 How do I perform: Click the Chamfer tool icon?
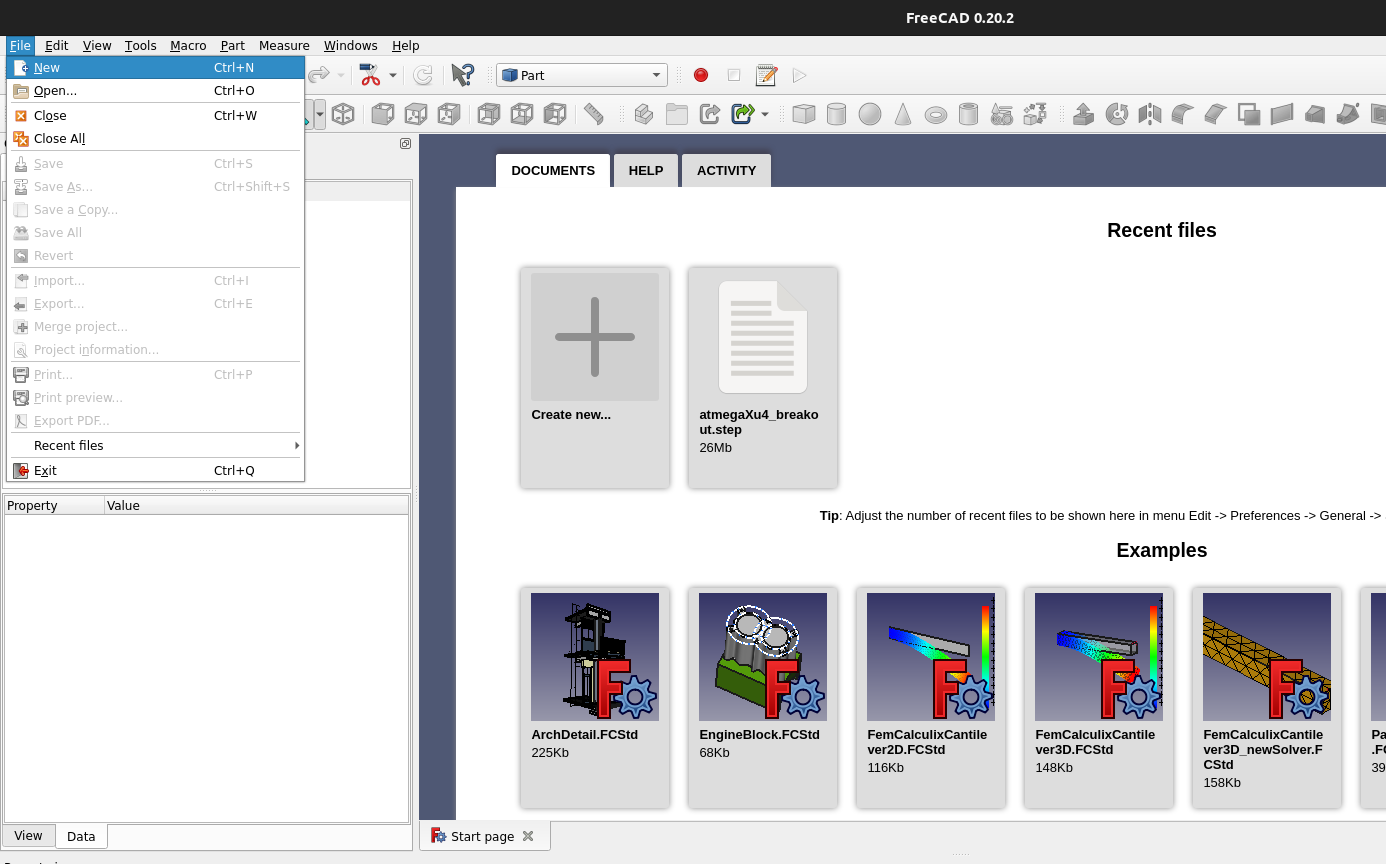[x=1216, y=114]
